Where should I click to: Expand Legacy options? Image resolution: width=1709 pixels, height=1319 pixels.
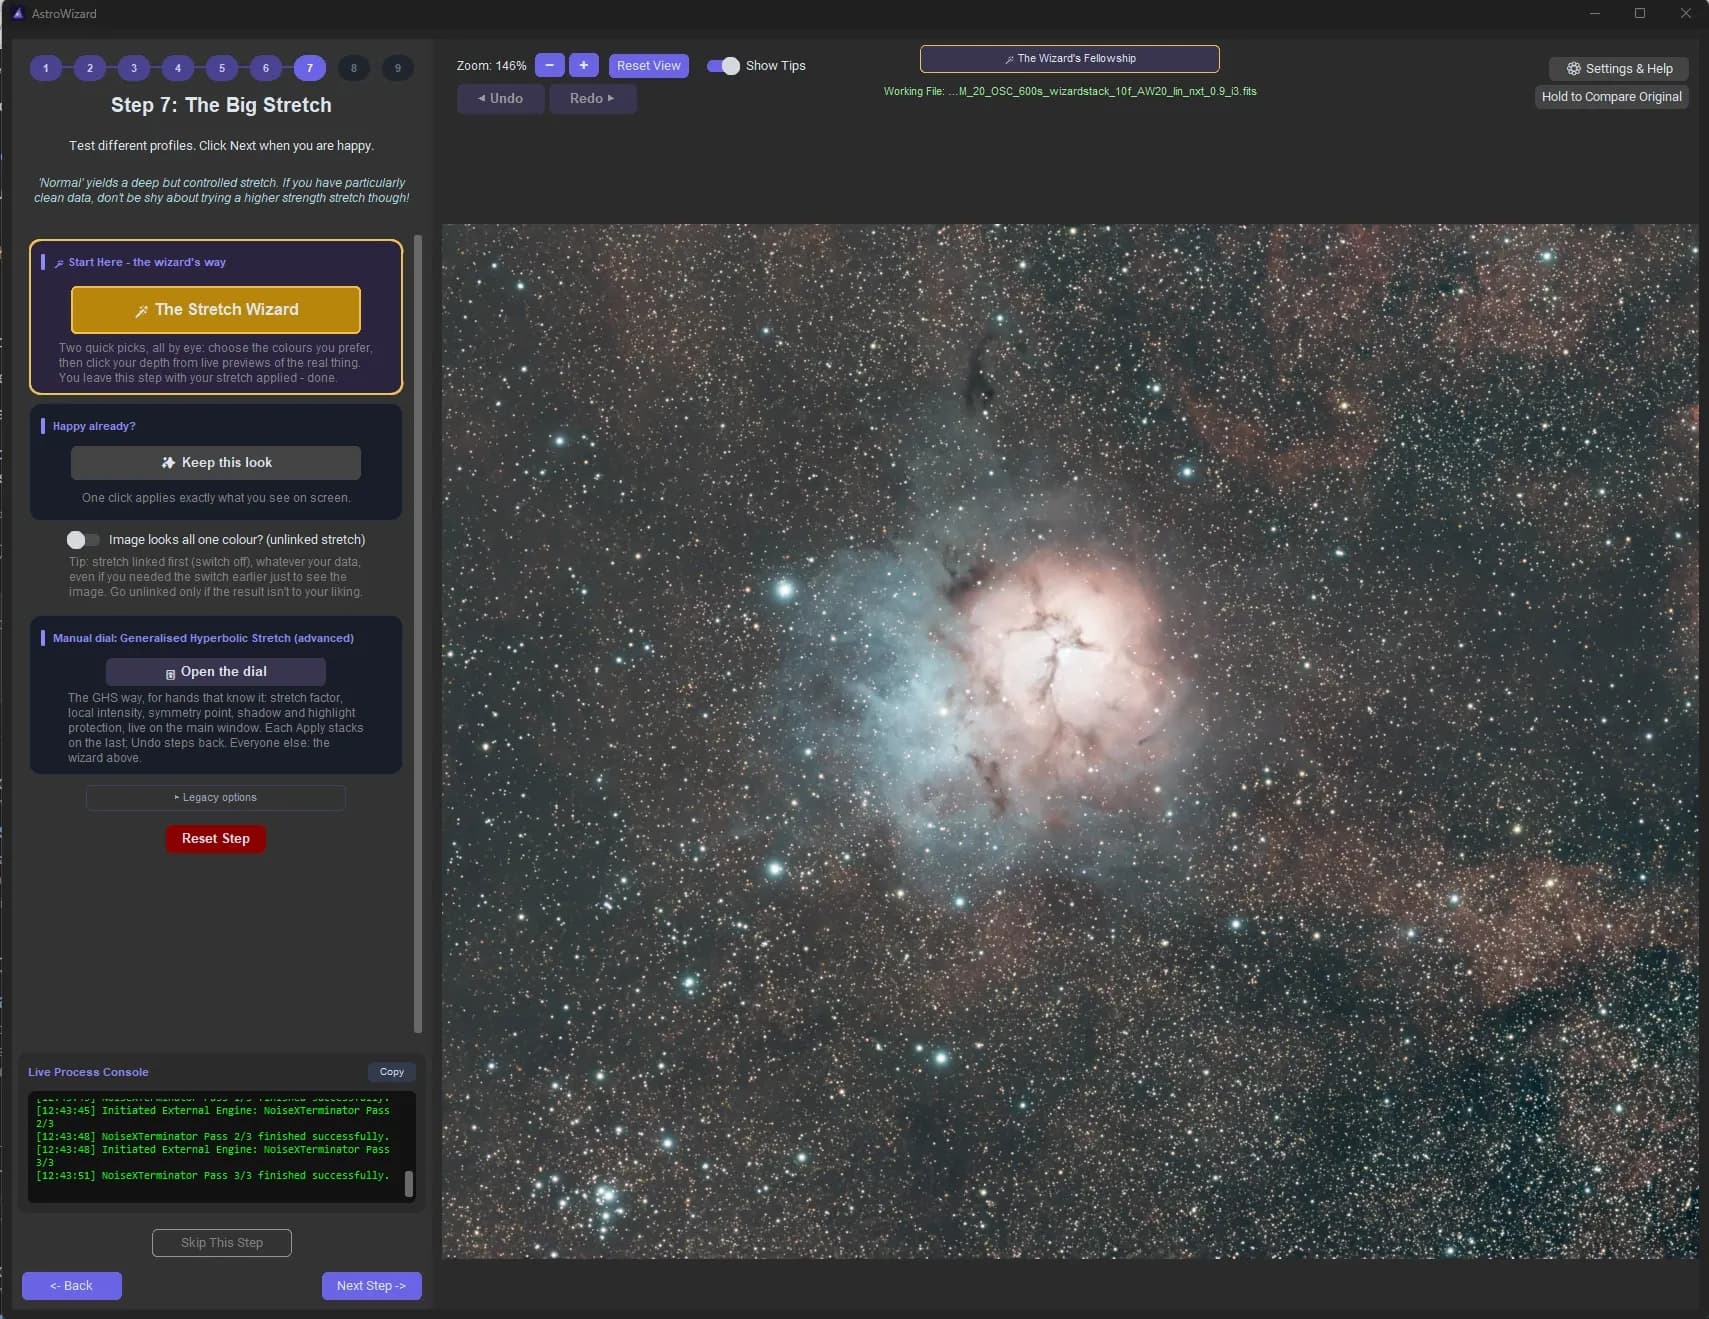216,797
